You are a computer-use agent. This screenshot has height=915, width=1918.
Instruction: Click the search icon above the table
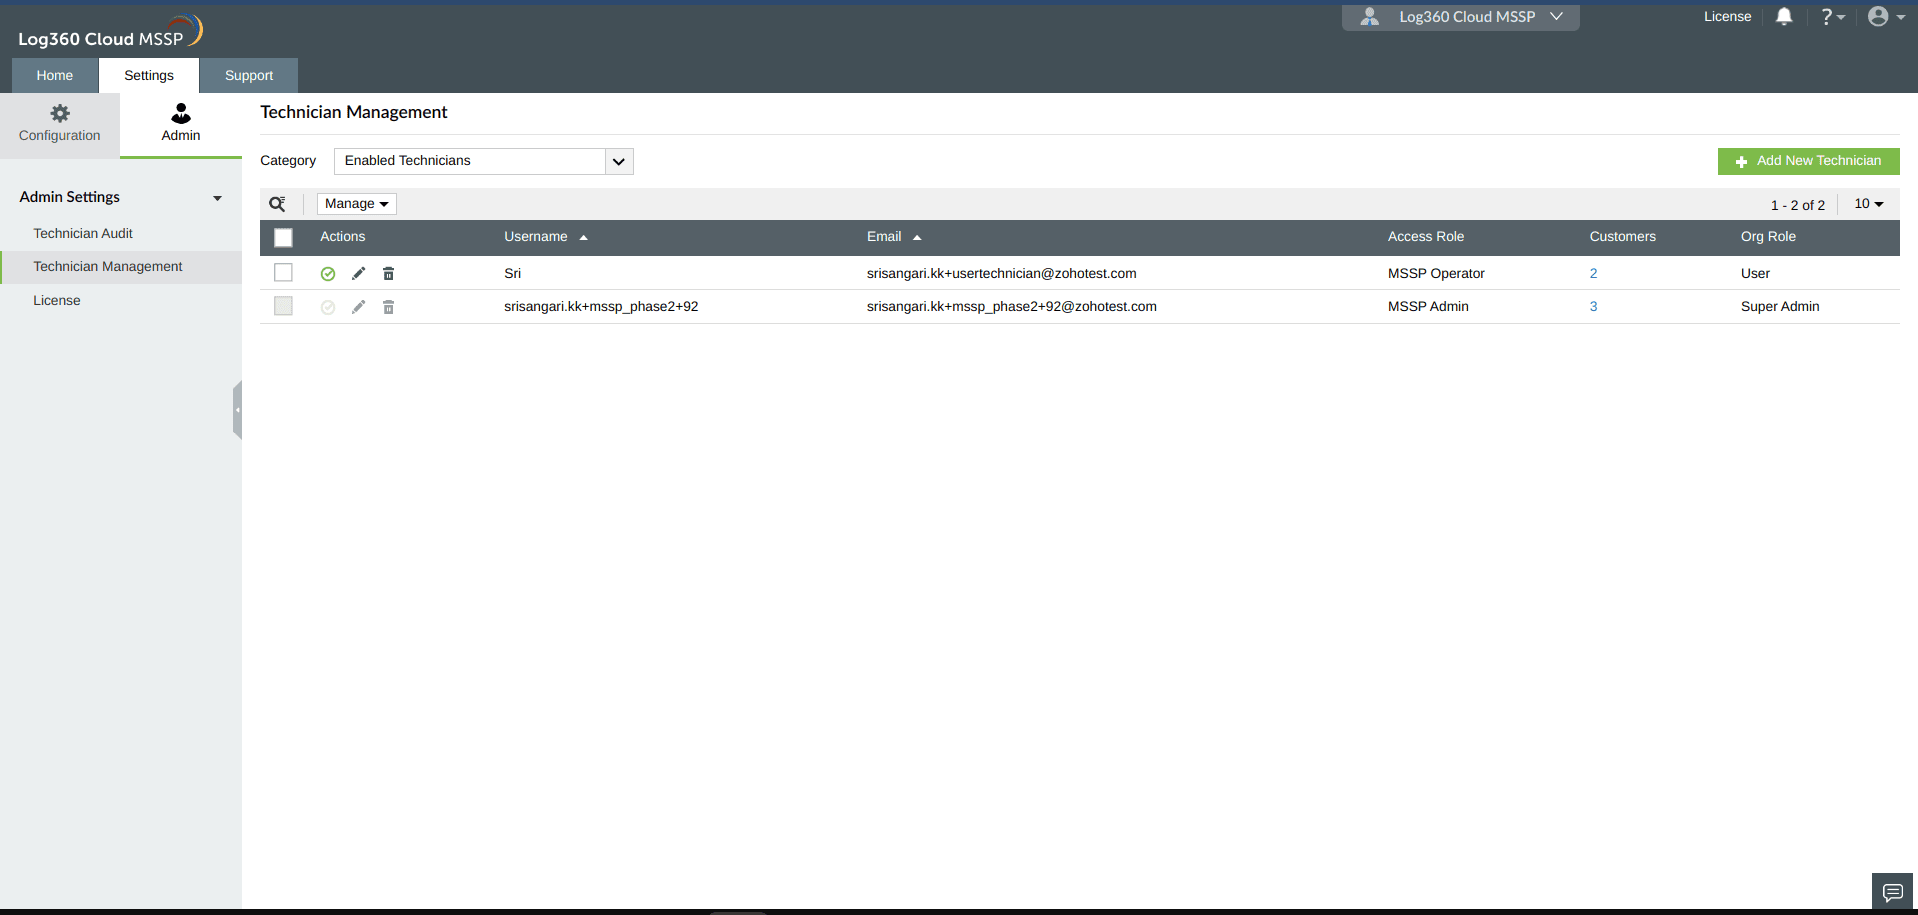[278, 204]
